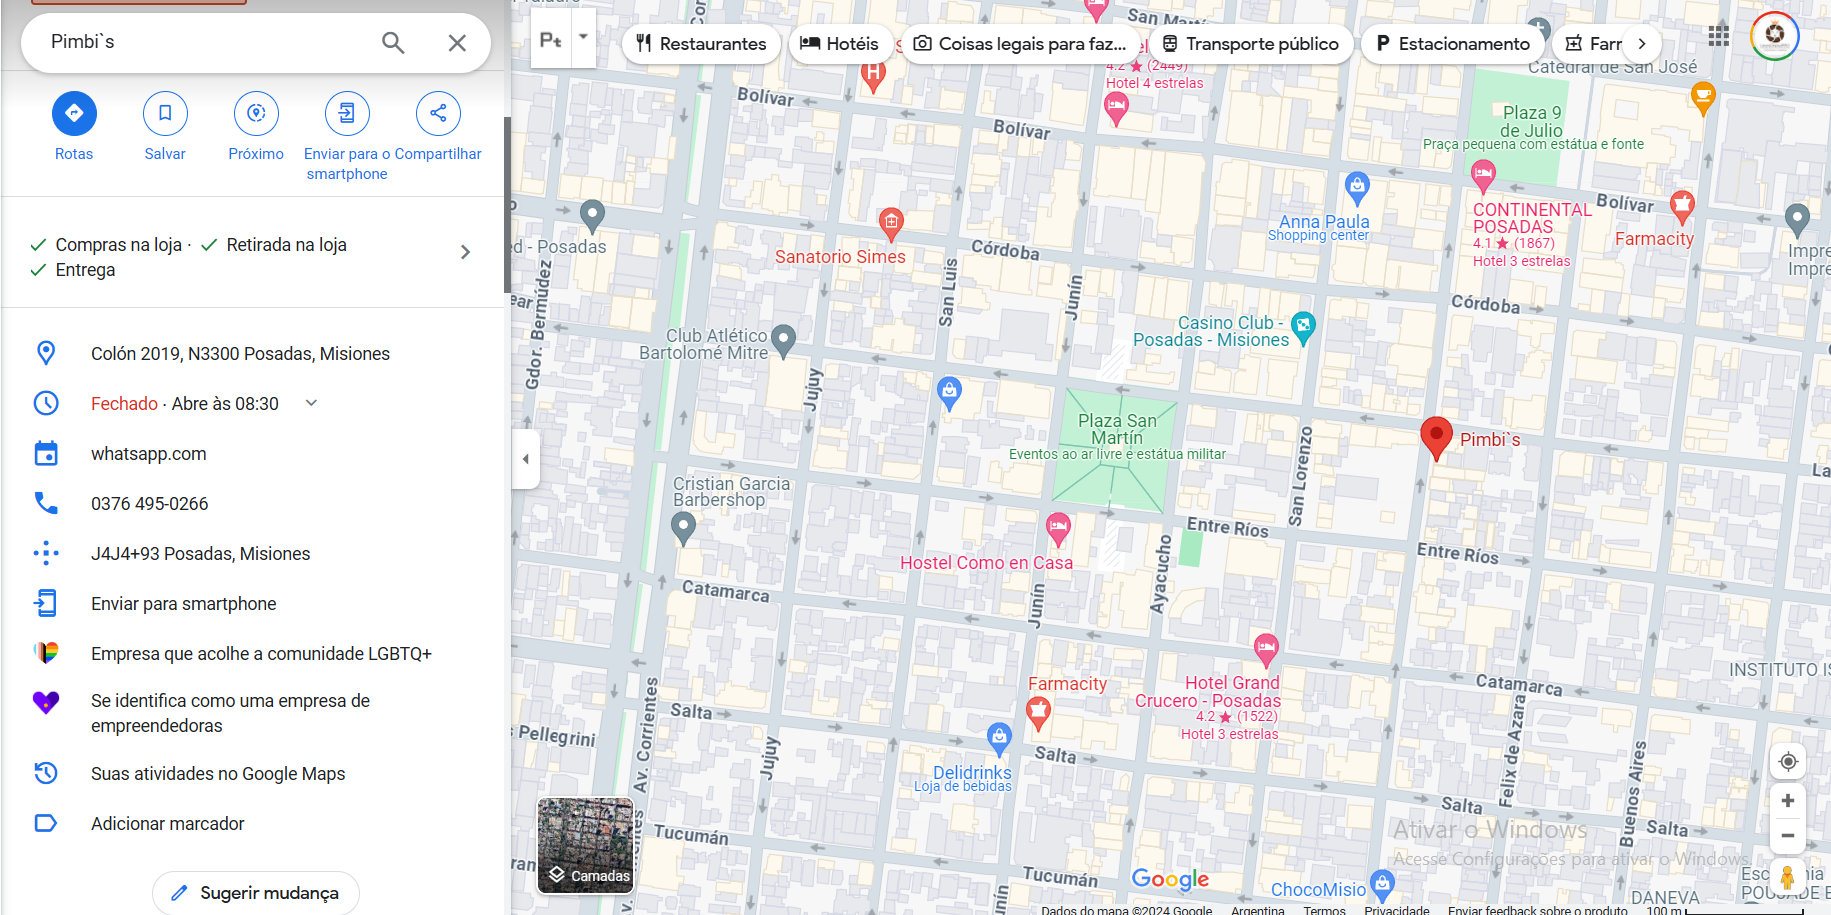Click Delidrinks store marker
Image resolution: width=1831 pixels, height=915 pixels.
[999, 739]
